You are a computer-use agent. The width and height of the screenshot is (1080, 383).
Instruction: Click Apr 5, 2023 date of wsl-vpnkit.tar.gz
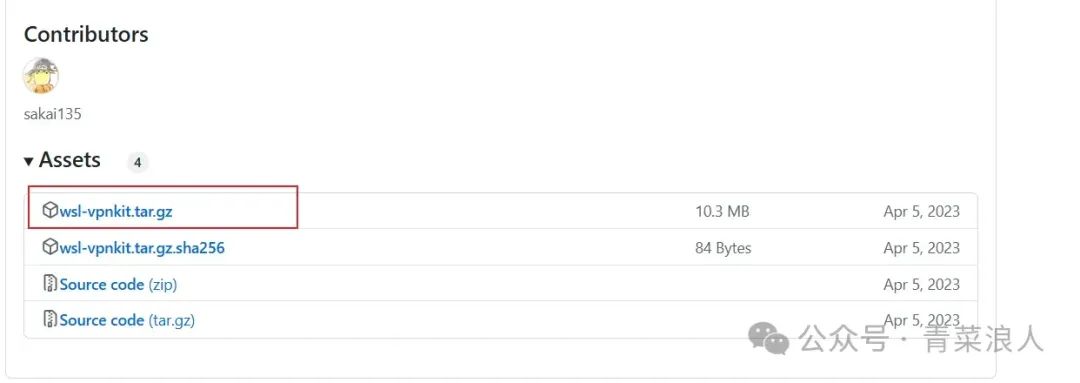pyautogui.click(x=922, y=211)
